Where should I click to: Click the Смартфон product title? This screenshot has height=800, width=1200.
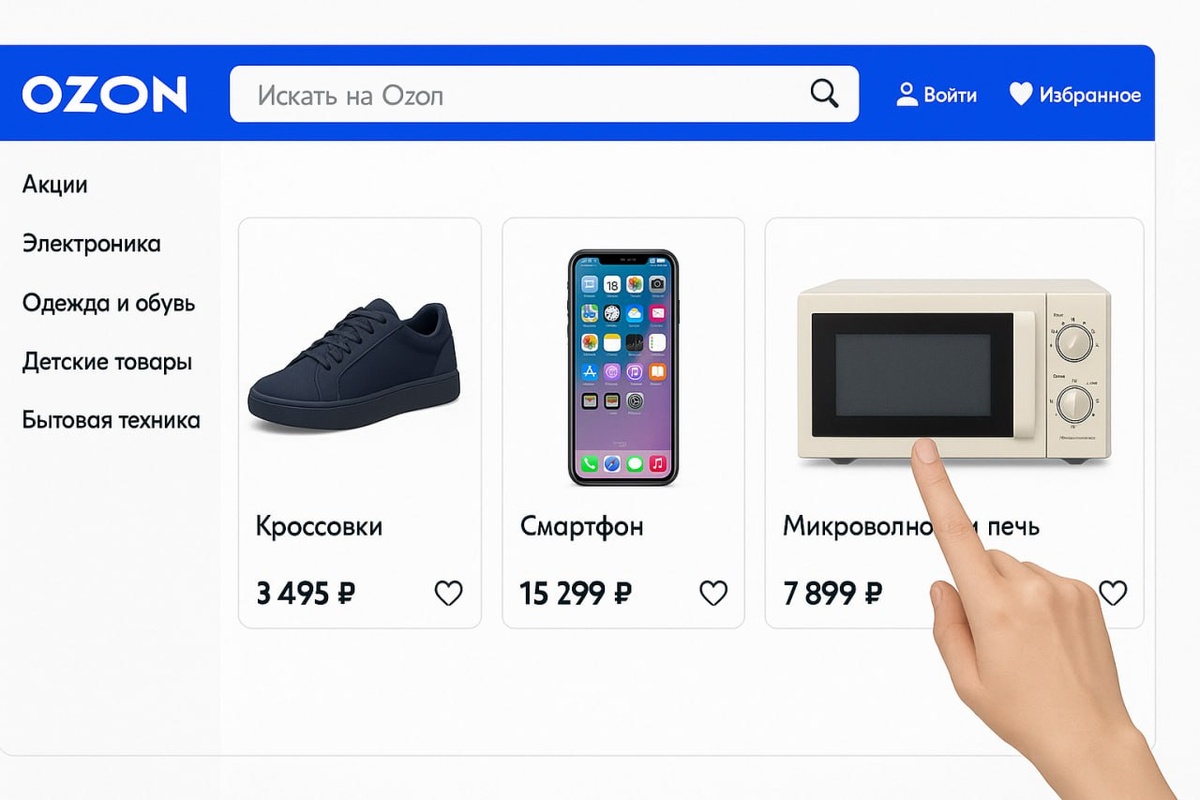582,526
